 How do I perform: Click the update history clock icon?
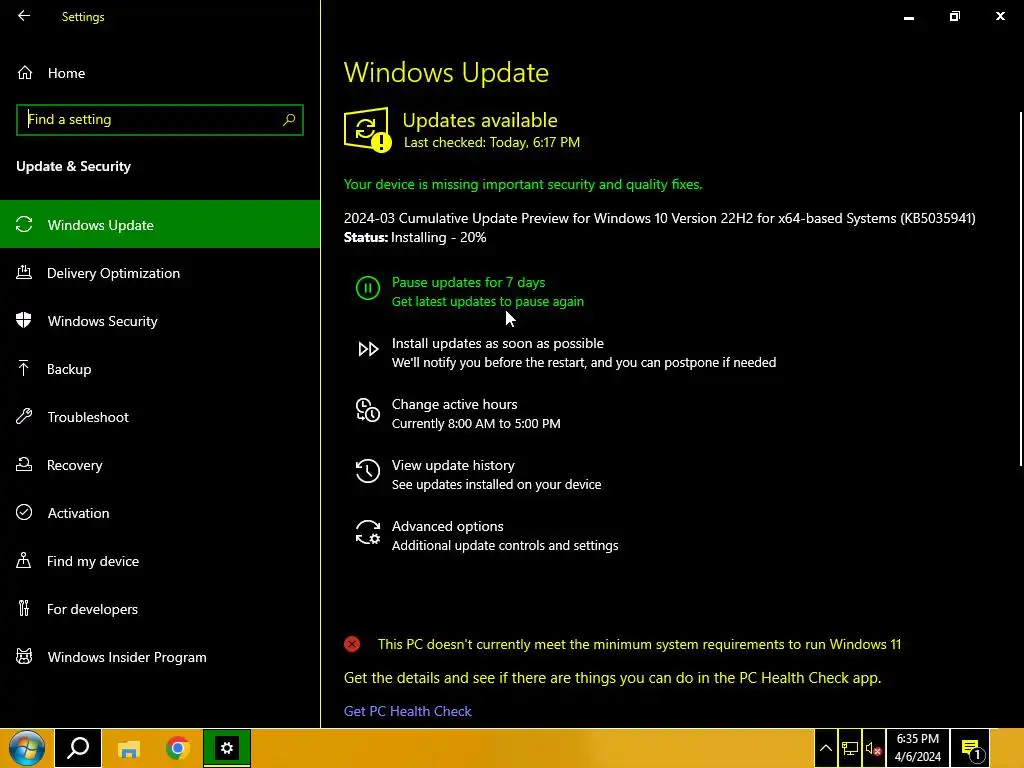point(368,471)
